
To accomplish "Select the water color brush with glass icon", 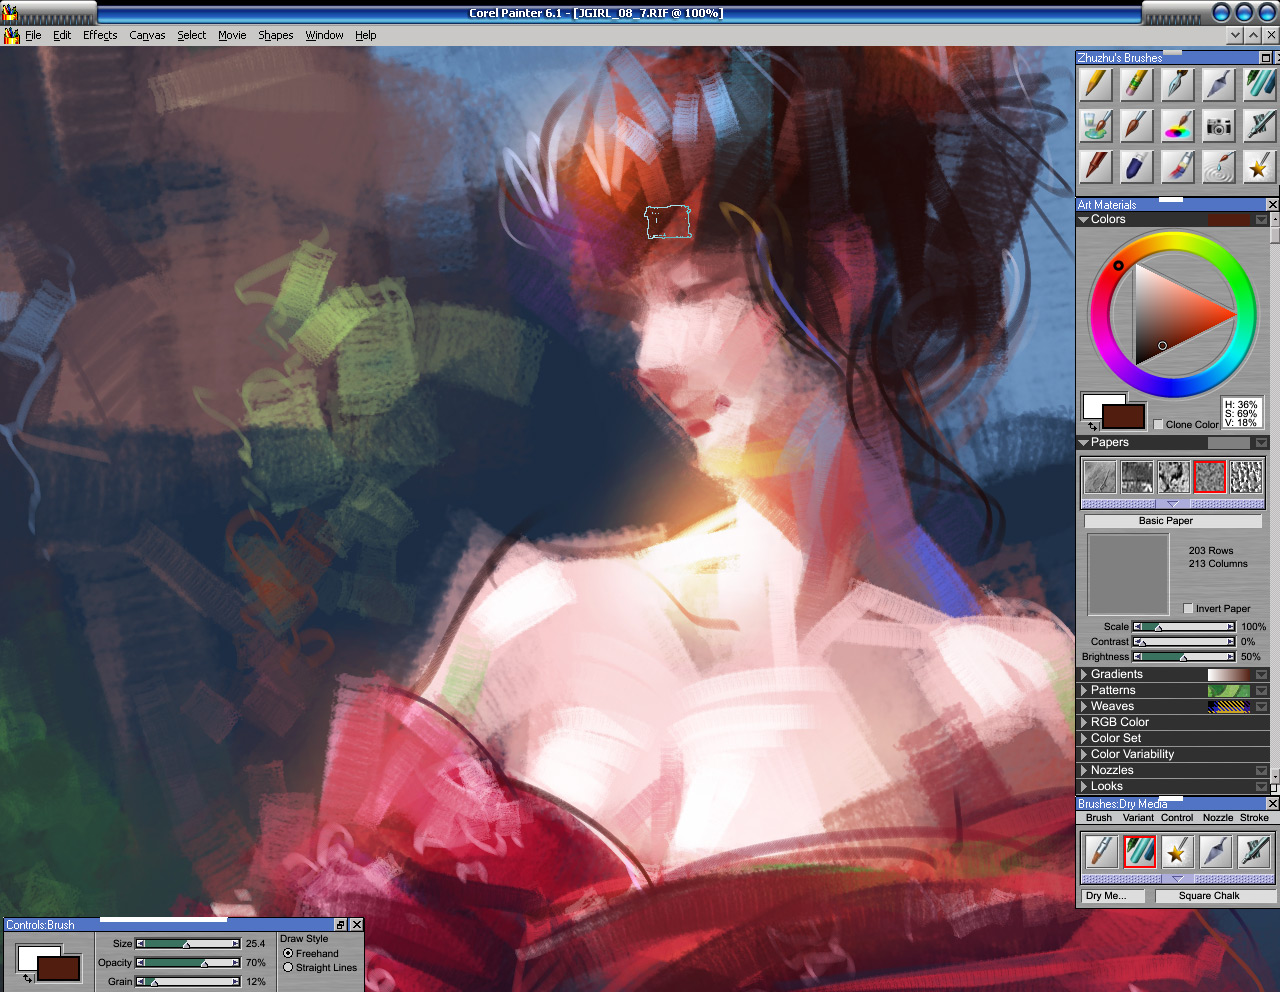I will point(1097,126).
